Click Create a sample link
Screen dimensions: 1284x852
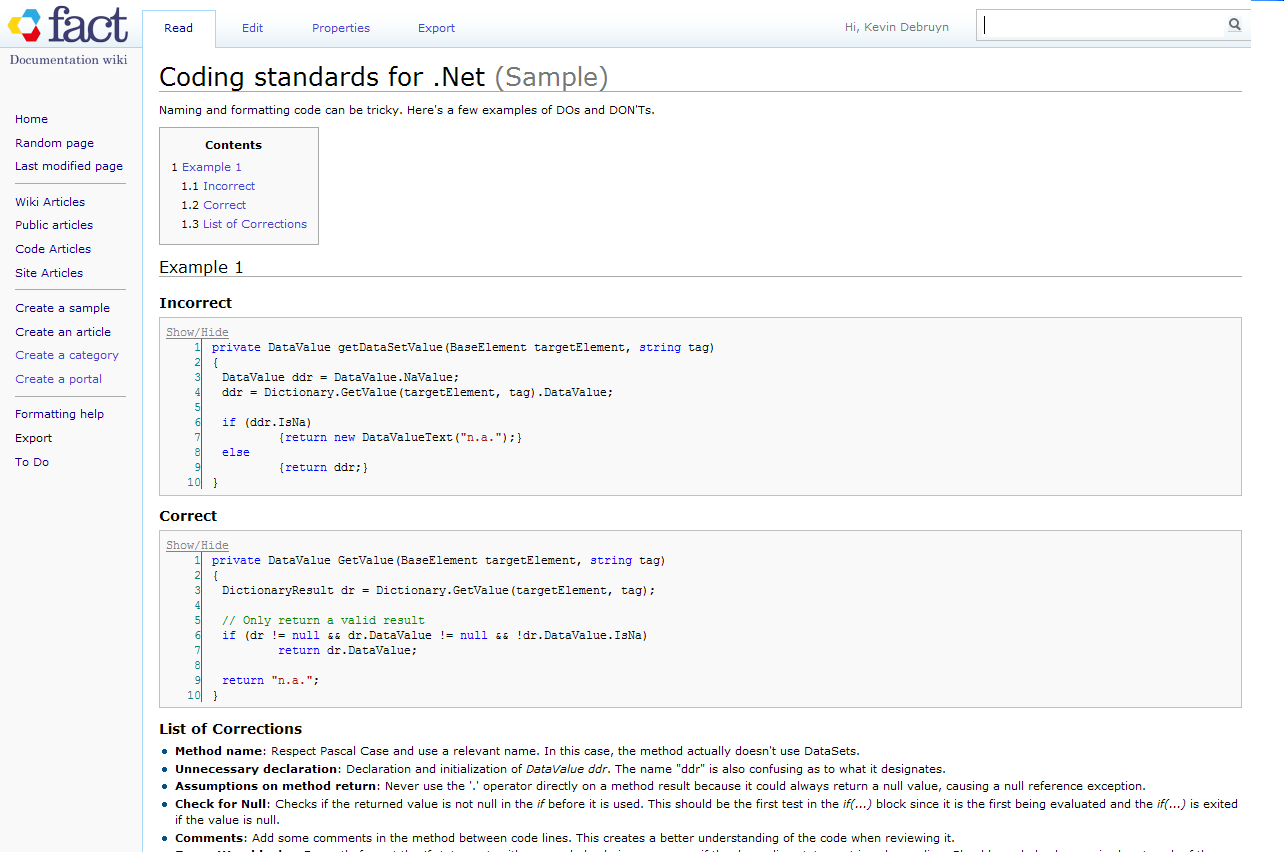(x=62, y=308)
